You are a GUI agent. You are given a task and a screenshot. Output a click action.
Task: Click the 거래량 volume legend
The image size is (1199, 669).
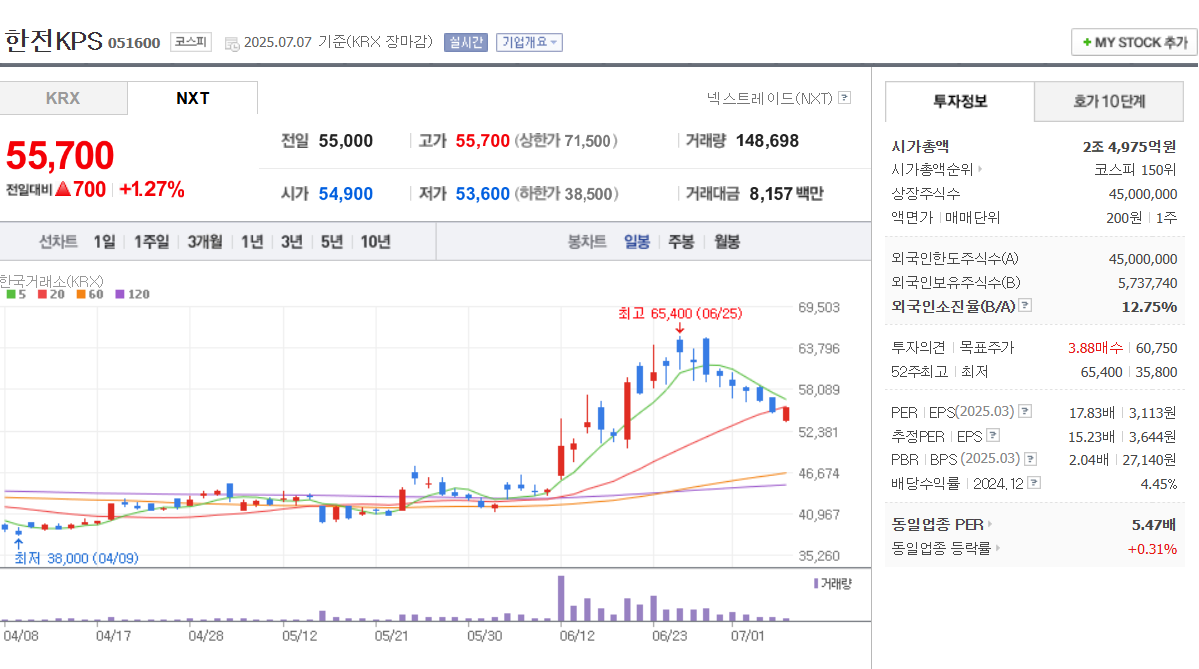coord(833,583)
